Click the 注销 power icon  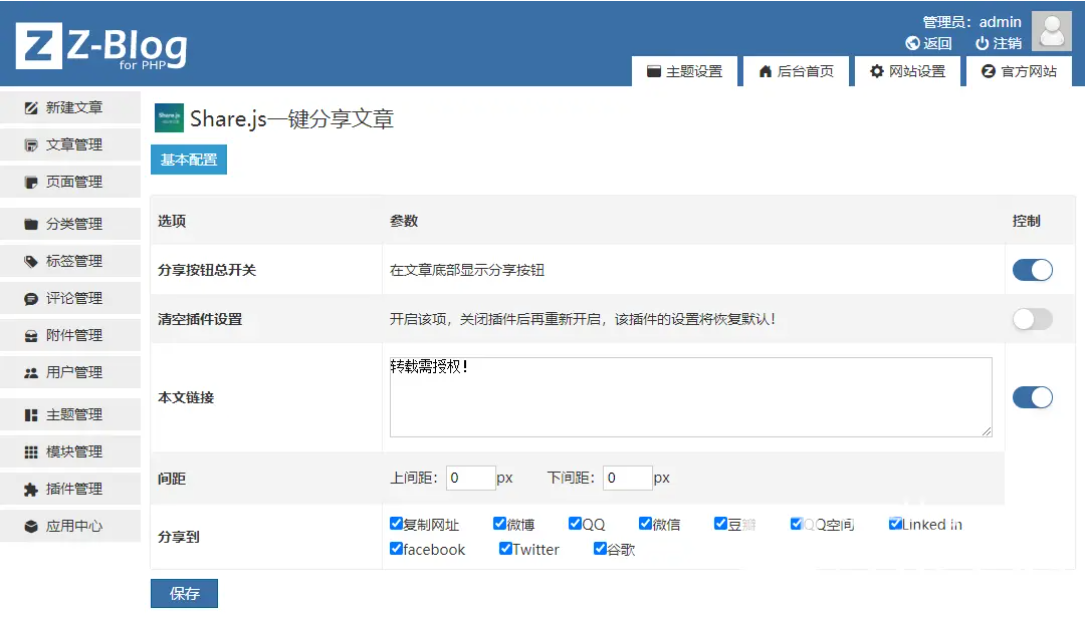981,43
